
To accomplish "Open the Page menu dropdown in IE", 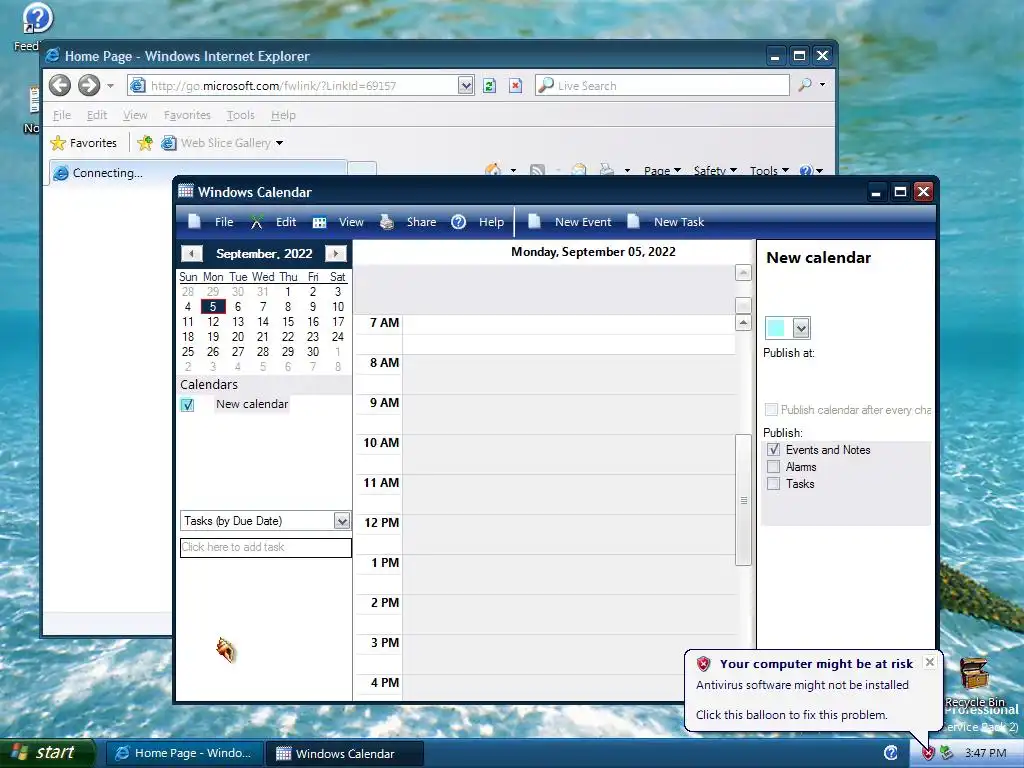I will click(662, 170).
